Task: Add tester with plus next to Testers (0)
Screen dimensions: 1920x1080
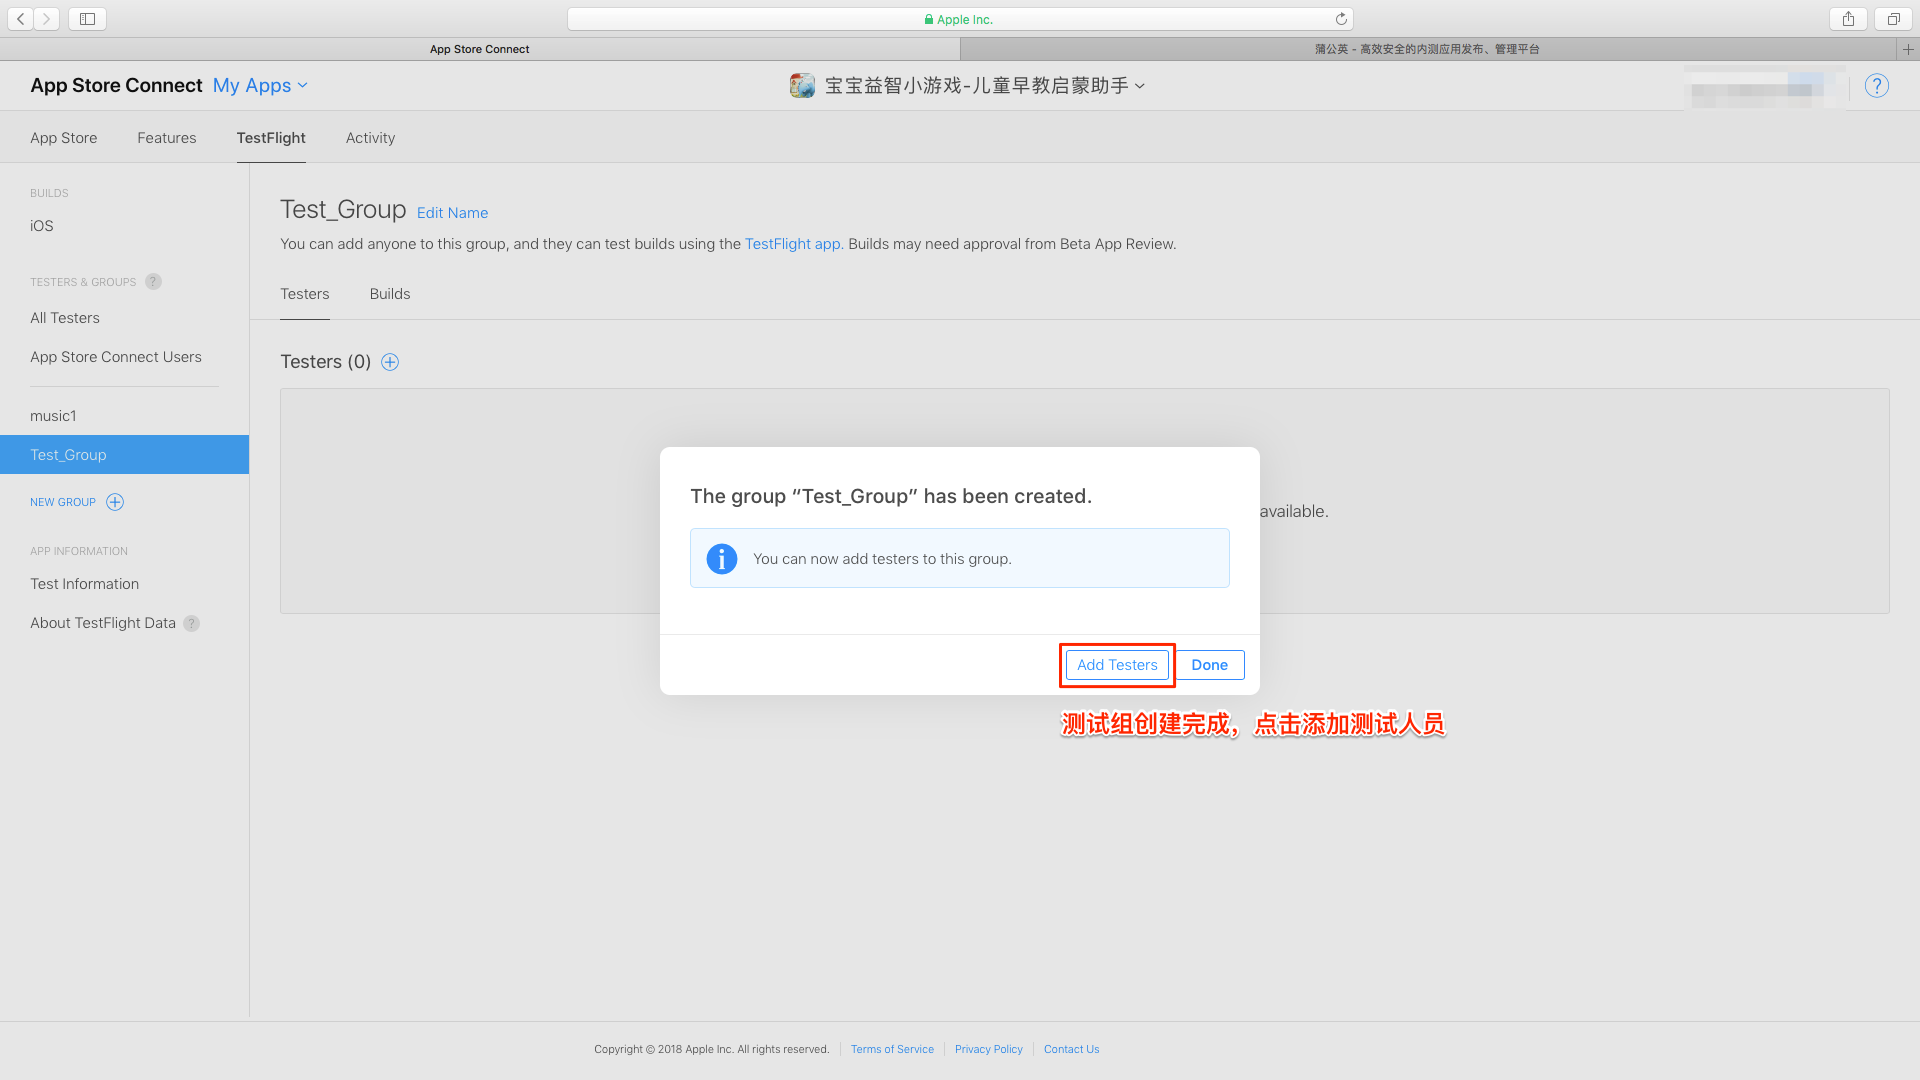Action: coord(390,362)
